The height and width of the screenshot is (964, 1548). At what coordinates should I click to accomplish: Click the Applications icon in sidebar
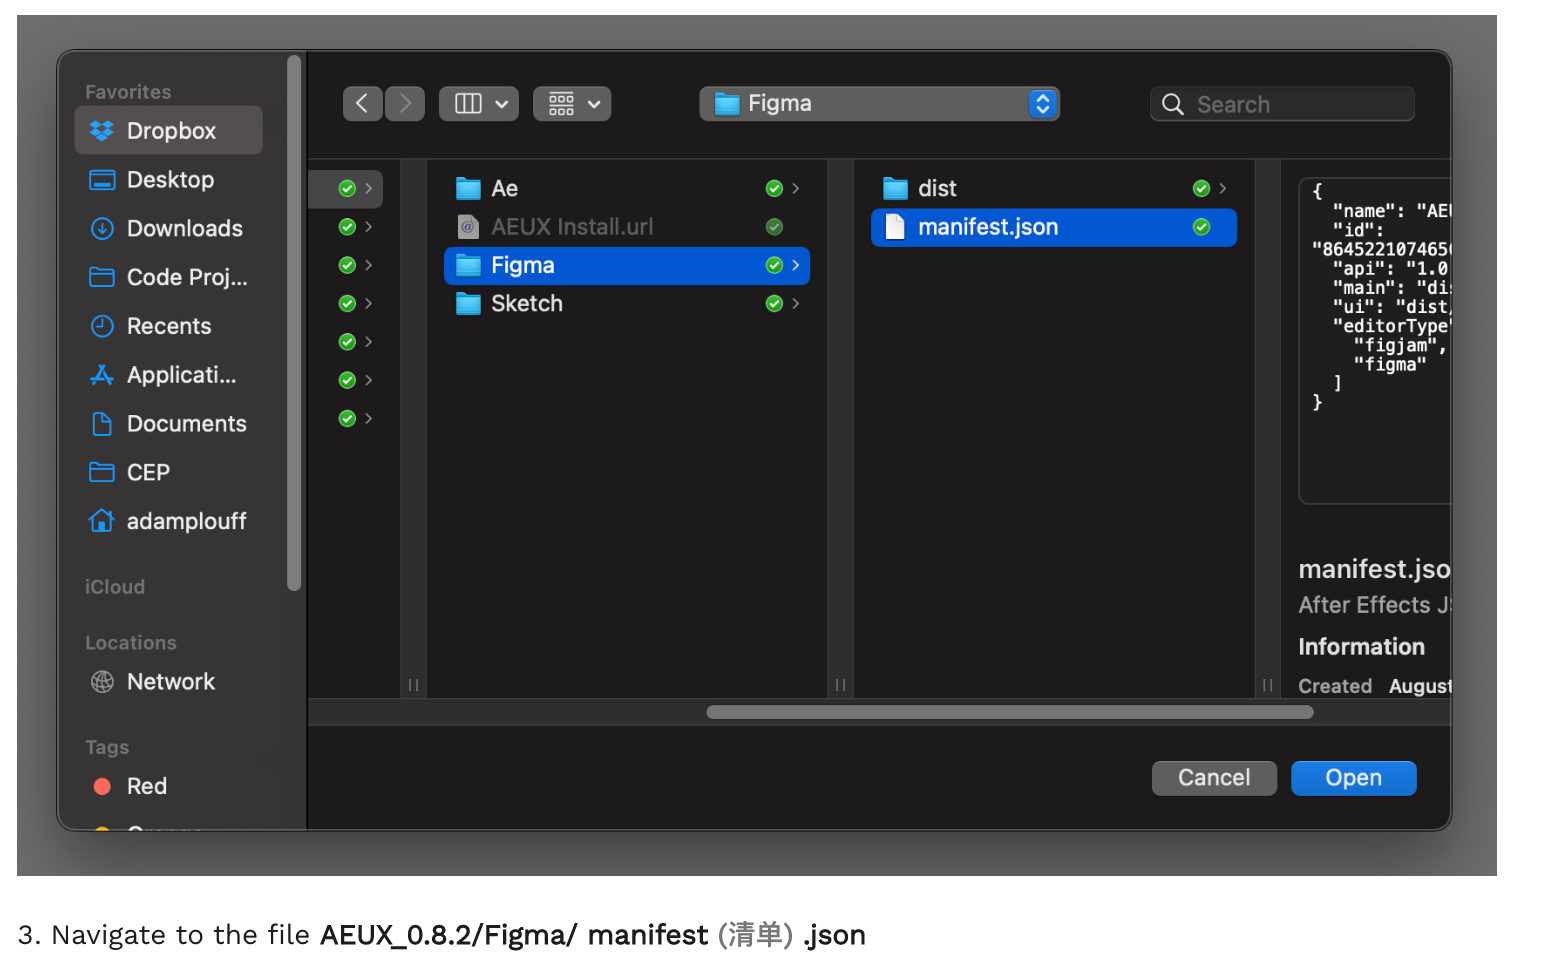point(102,375)
